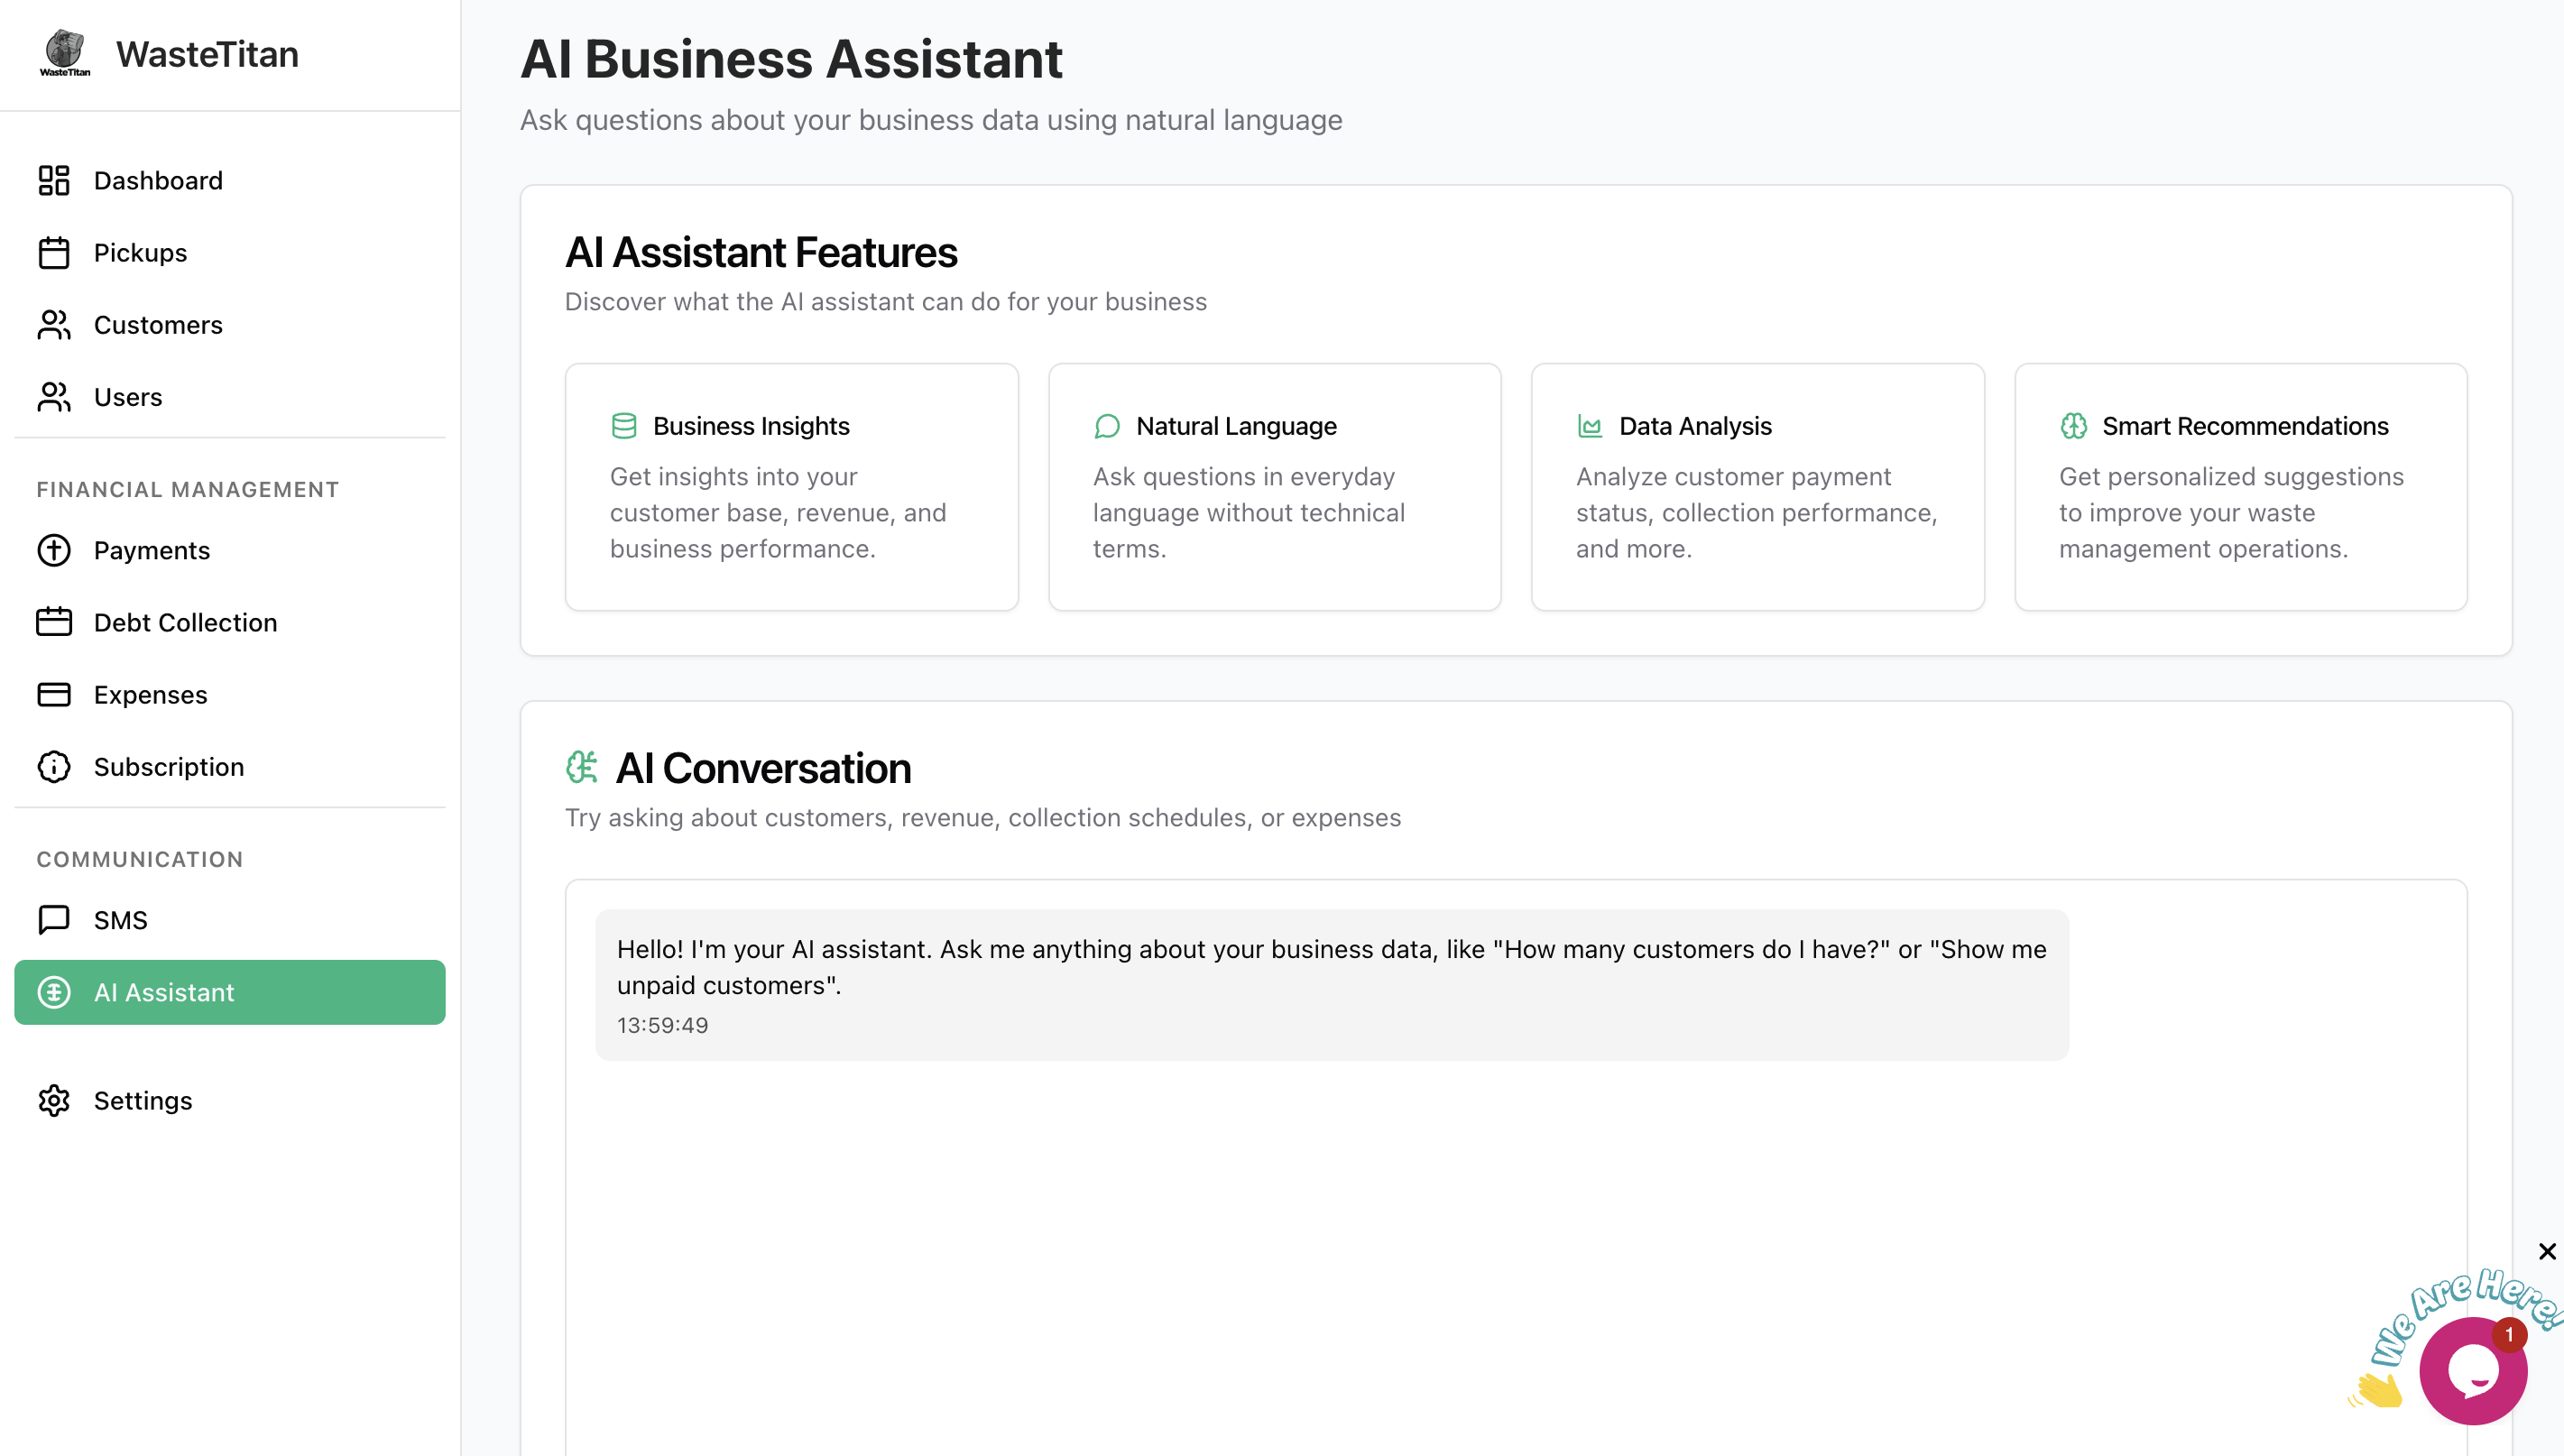Click the Settings gear icon
This screenshot has height=1456, width=2564.
(x=54, y=1100)
